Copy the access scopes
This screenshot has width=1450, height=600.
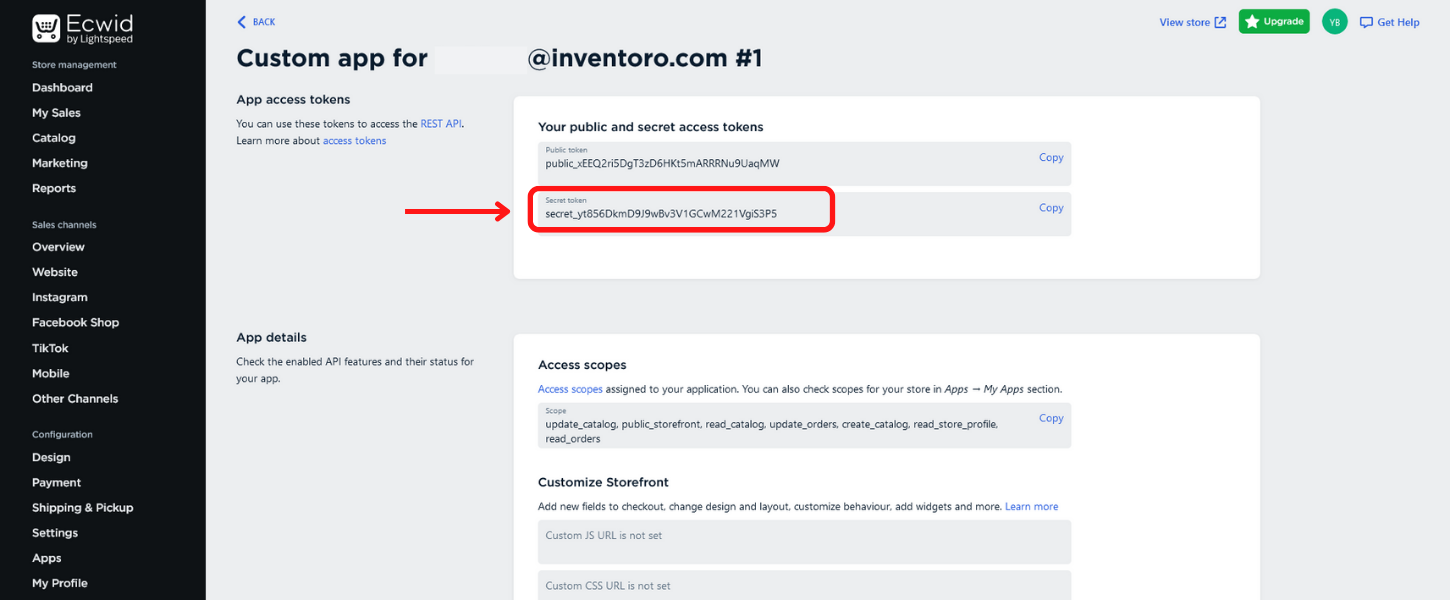point(1051,418)
